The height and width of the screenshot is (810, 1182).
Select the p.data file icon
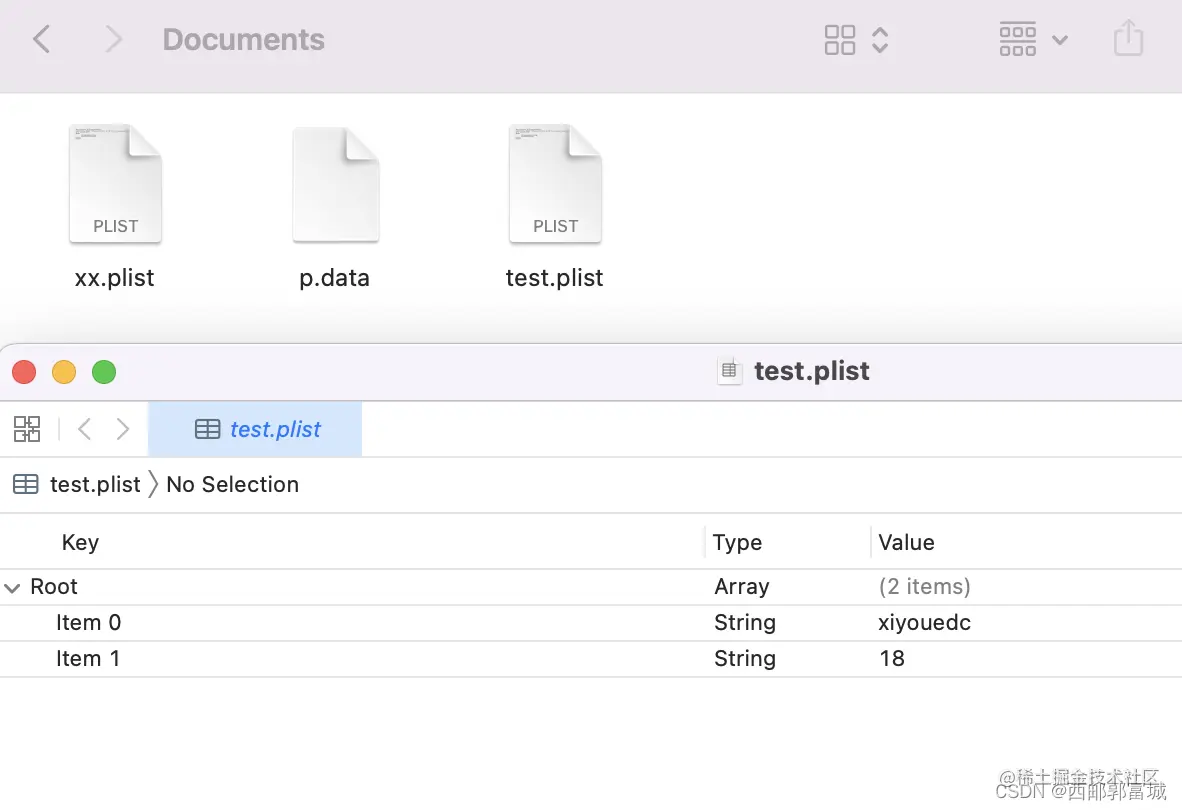point(335,186)
